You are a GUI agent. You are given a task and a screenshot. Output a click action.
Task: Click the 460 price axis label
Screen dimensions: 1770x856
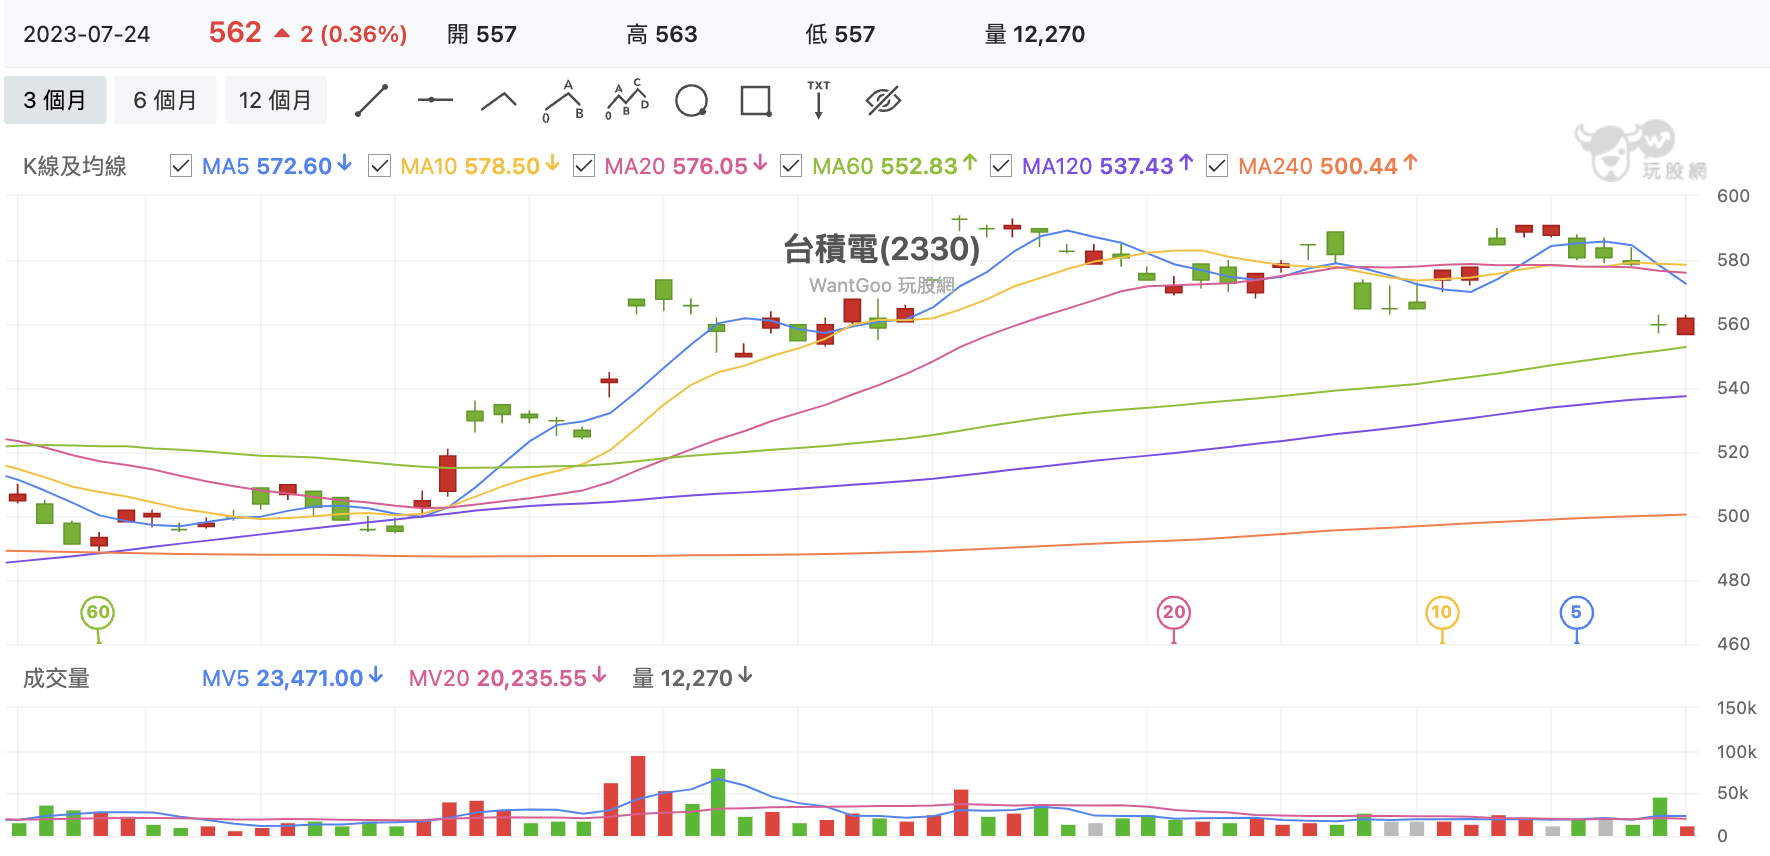(1733, 644)
